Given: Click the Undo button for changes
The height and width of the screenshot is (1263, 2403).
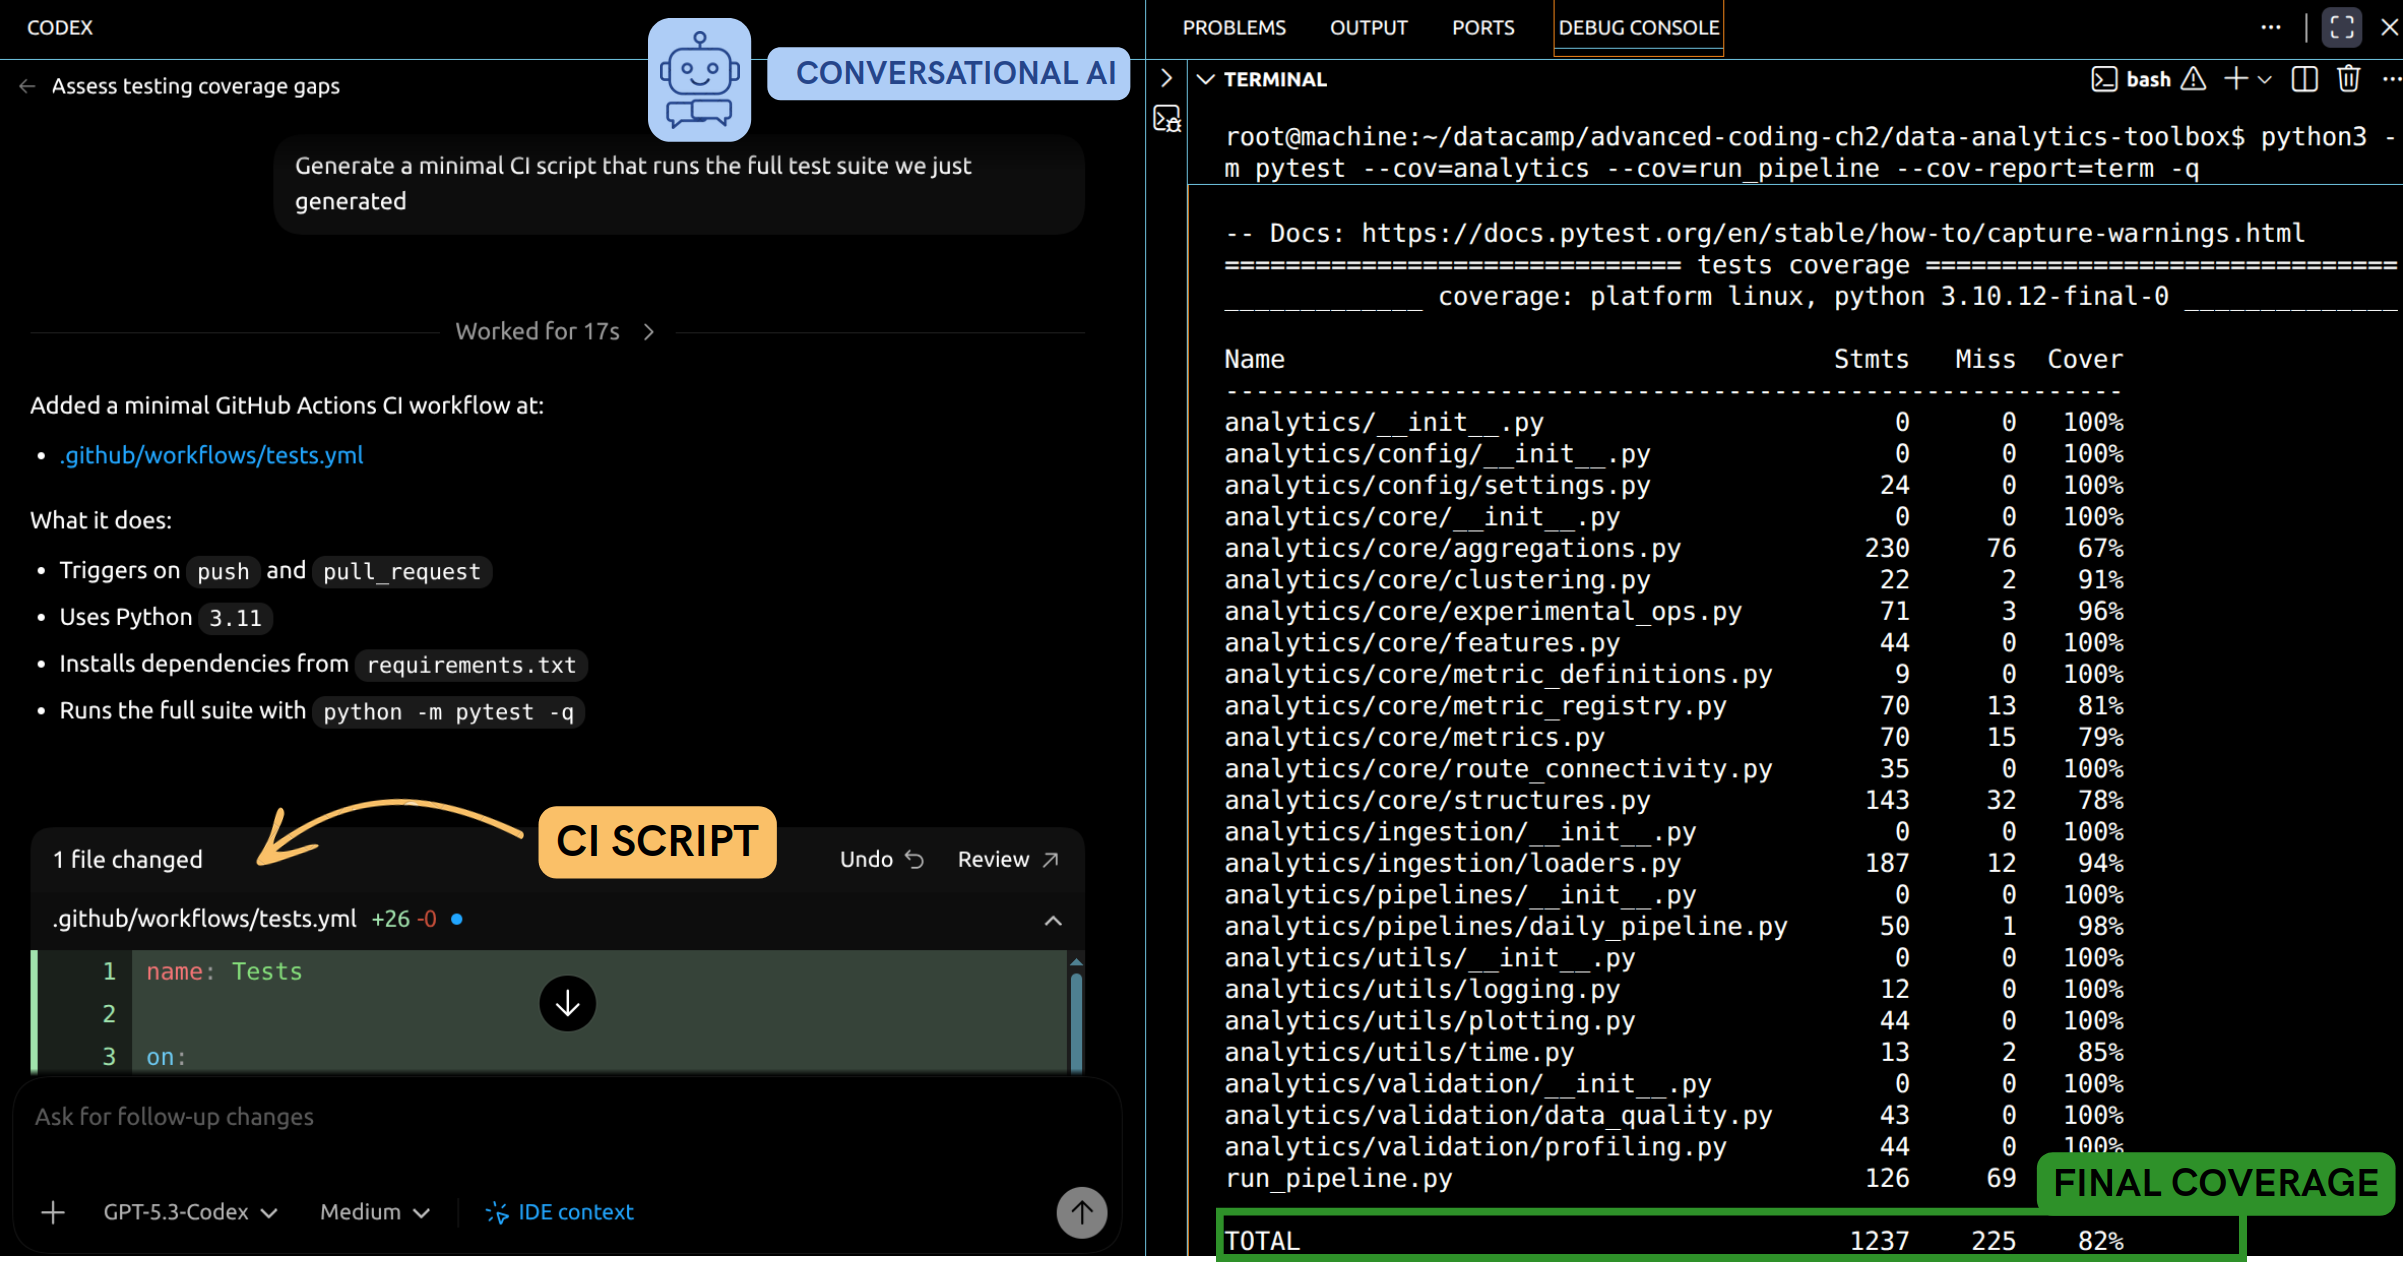Looking at the screenshot, I should (x=881, y=859).
